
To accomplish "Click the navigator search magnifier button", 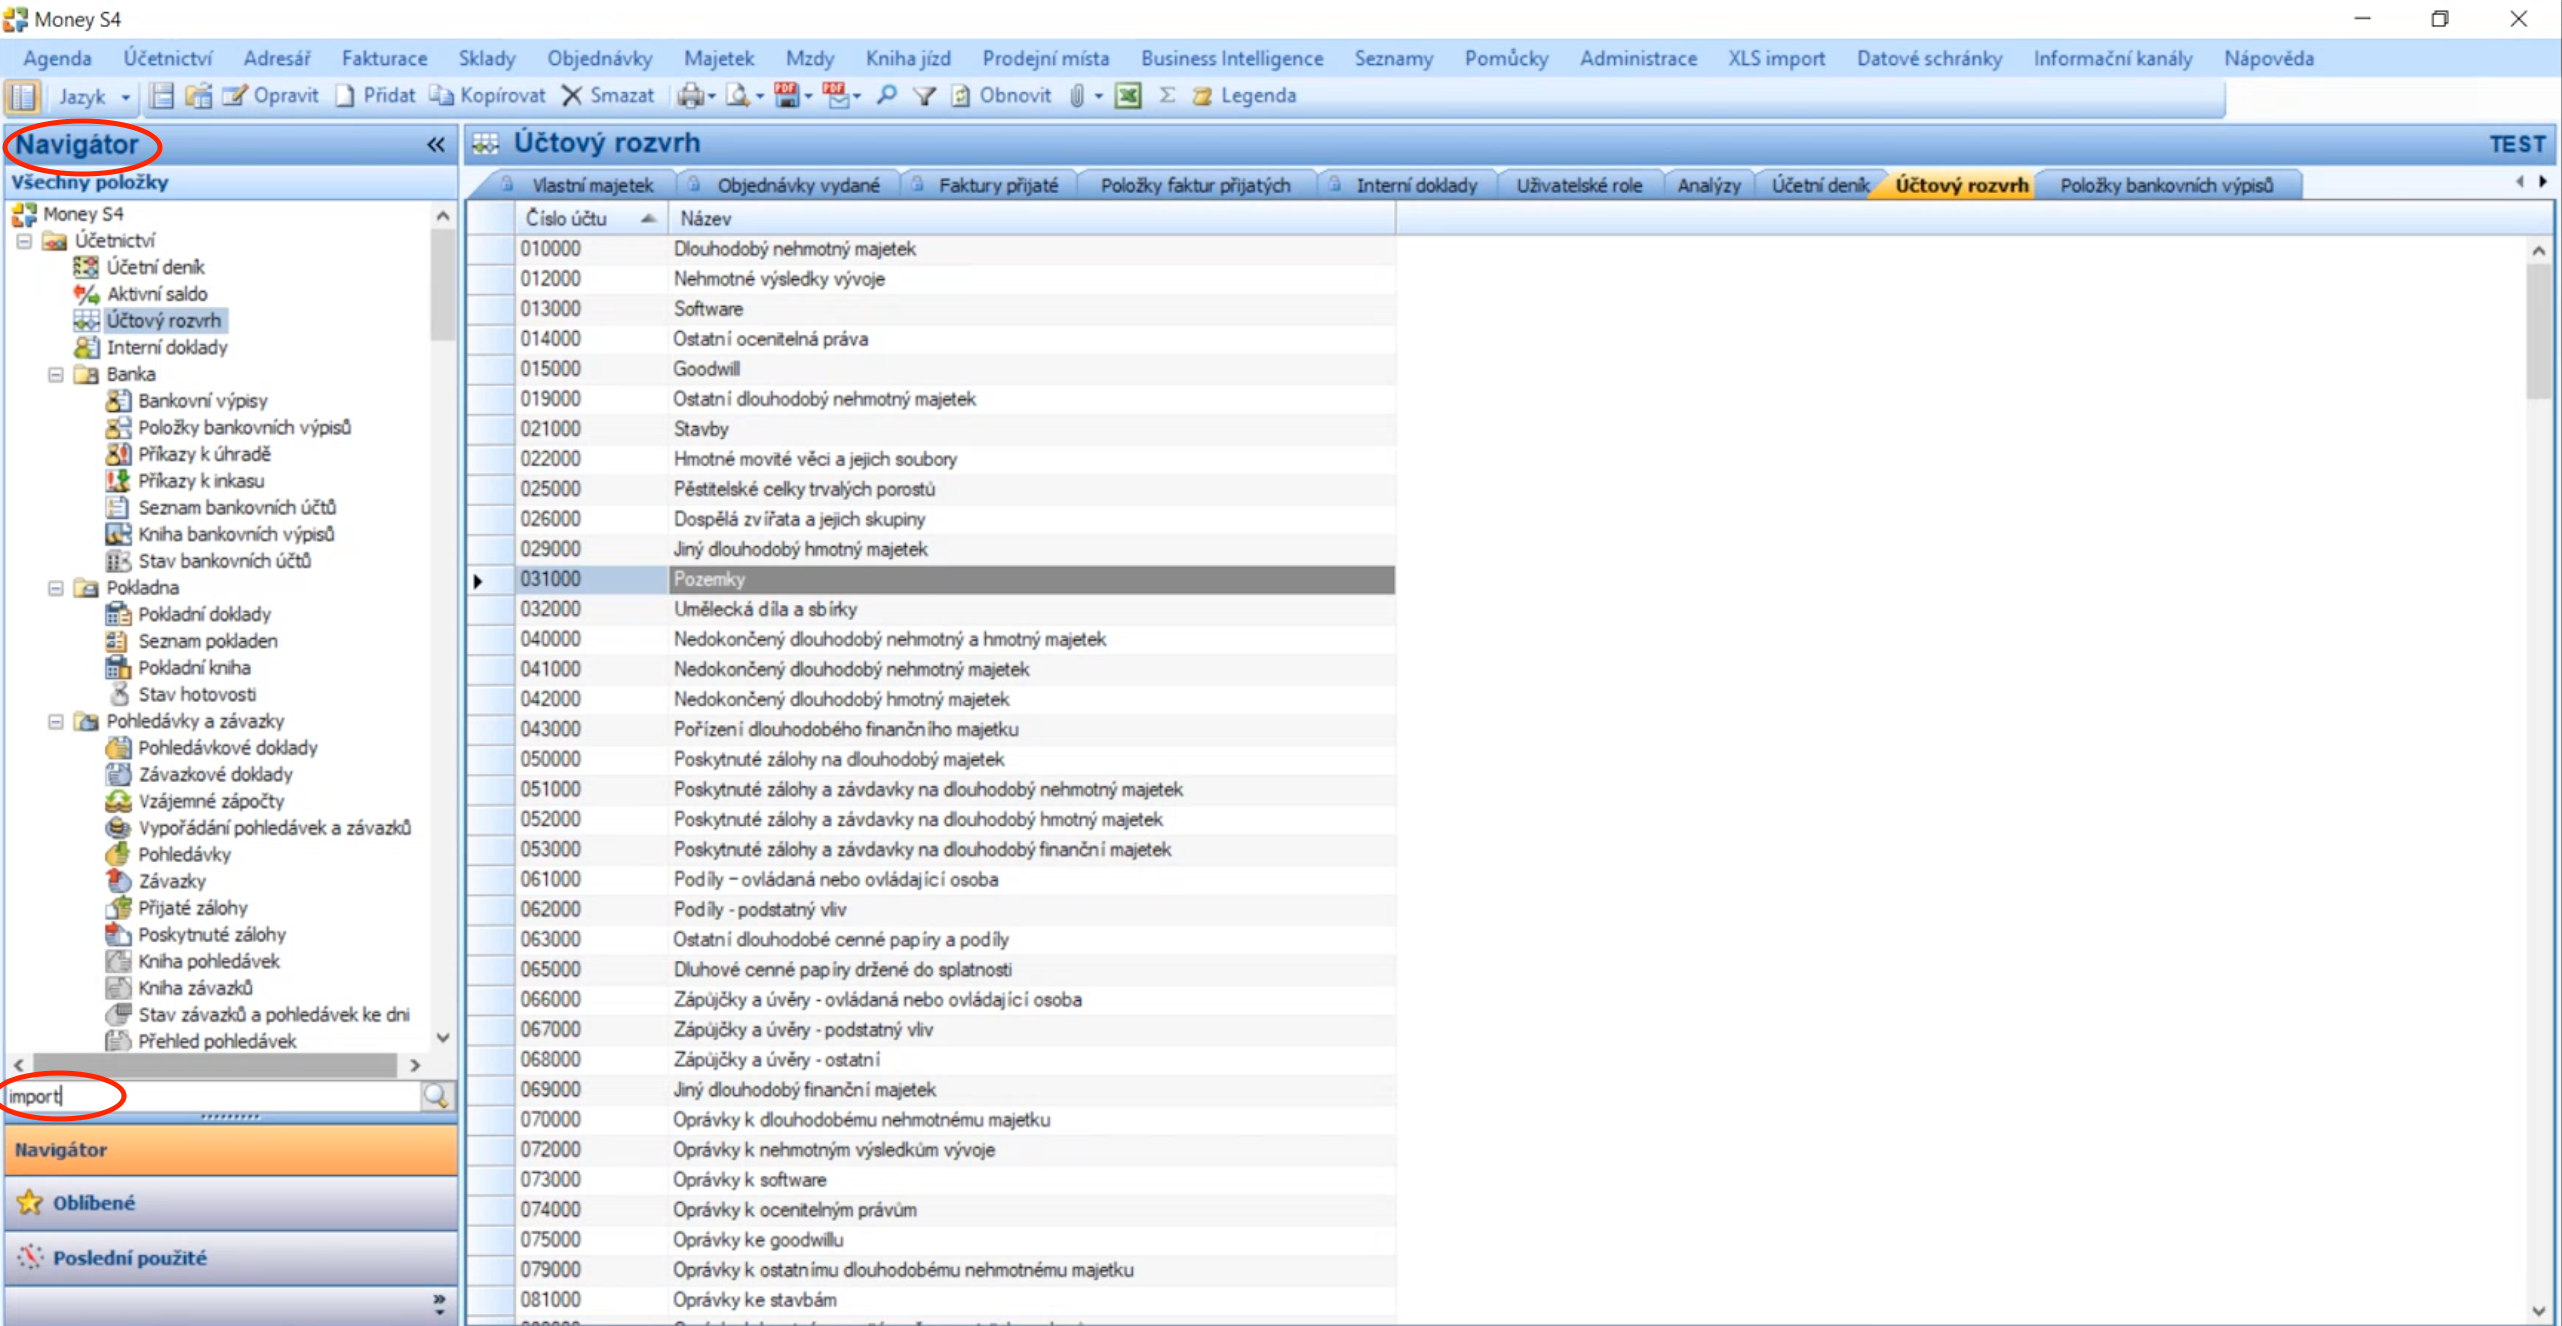I will (x=436, y=1096).
